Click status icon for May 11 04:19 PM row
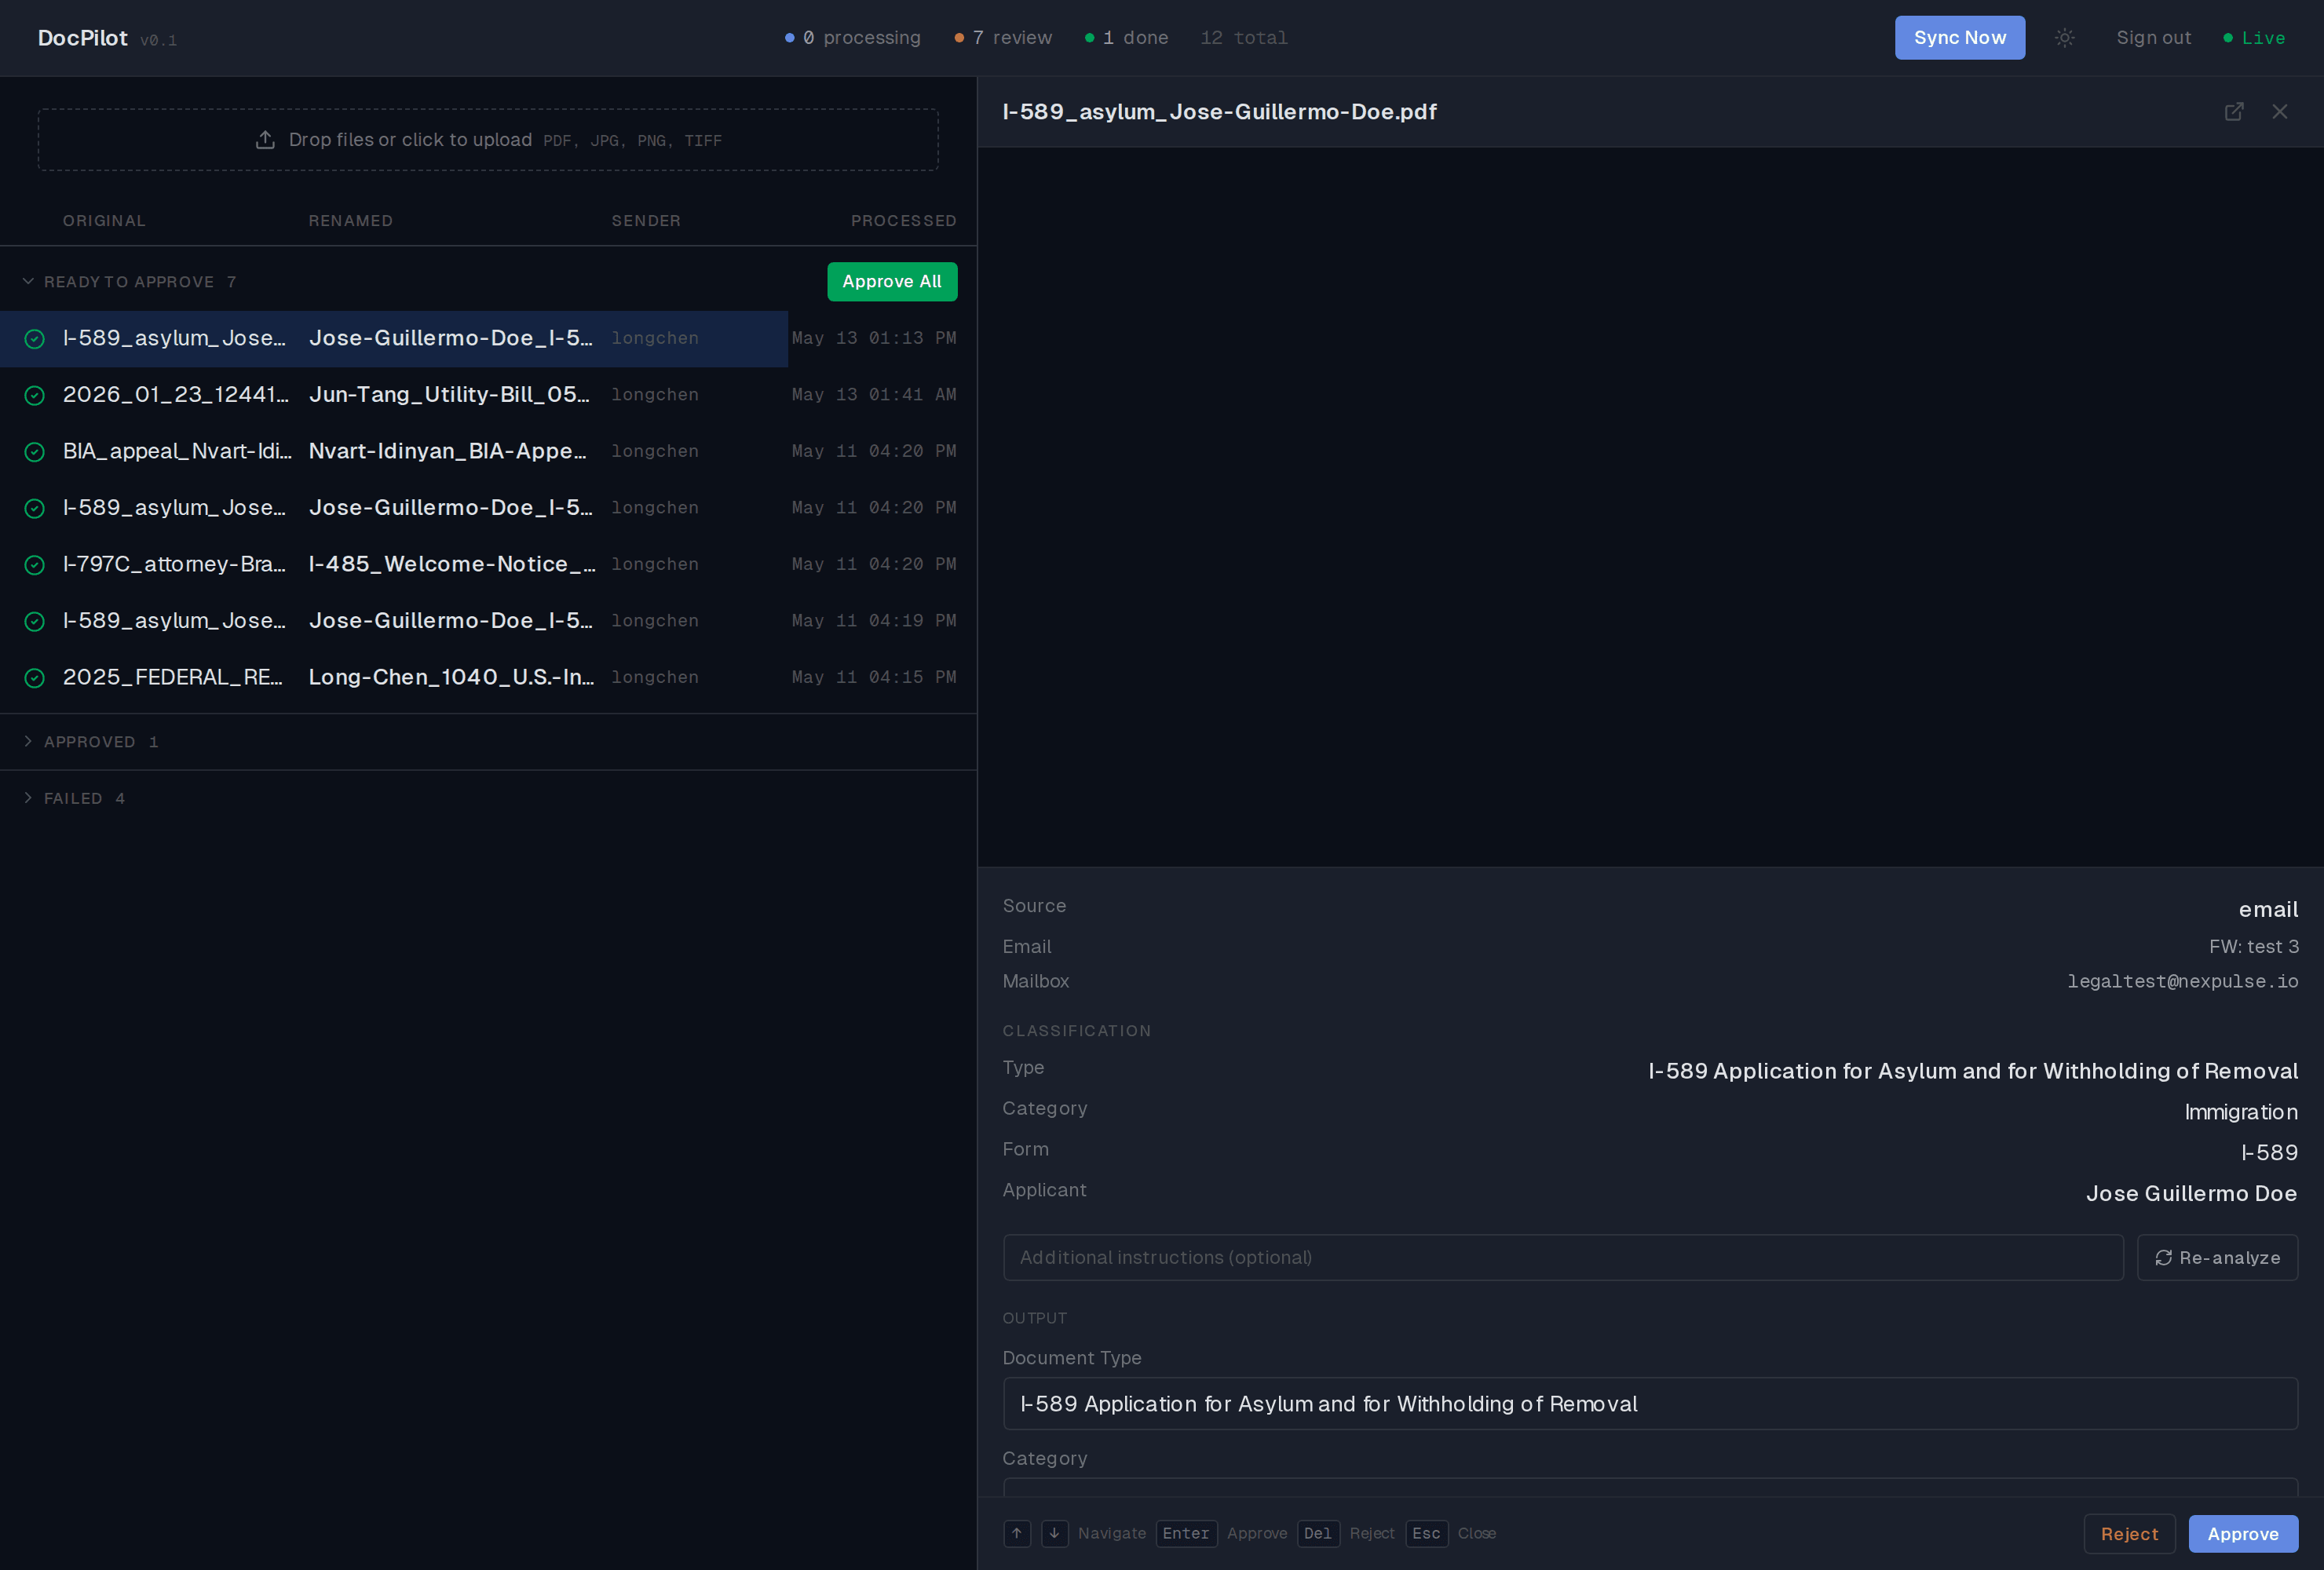Screen dimensions: 2324x1570 [x=34, y=621]
